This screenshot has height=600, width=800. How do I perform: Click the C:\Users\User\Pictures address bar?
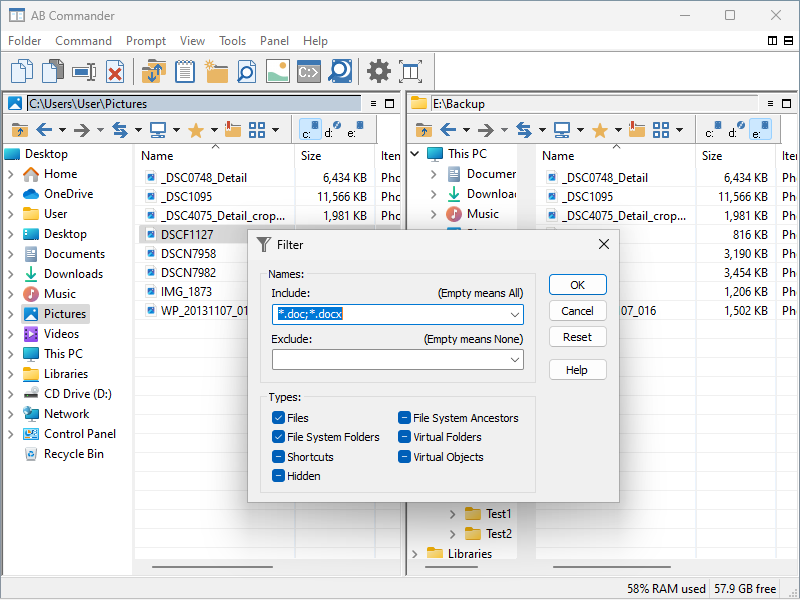tap(194, 104)
